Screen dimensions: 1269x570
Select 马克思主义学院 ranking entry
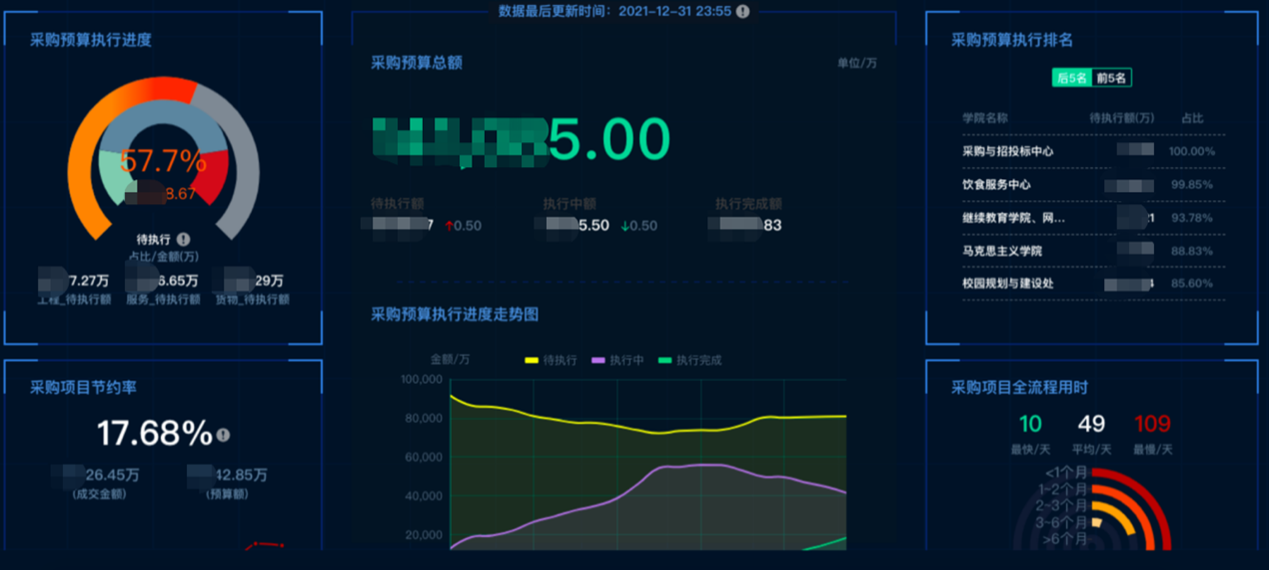coord(1002,251)
